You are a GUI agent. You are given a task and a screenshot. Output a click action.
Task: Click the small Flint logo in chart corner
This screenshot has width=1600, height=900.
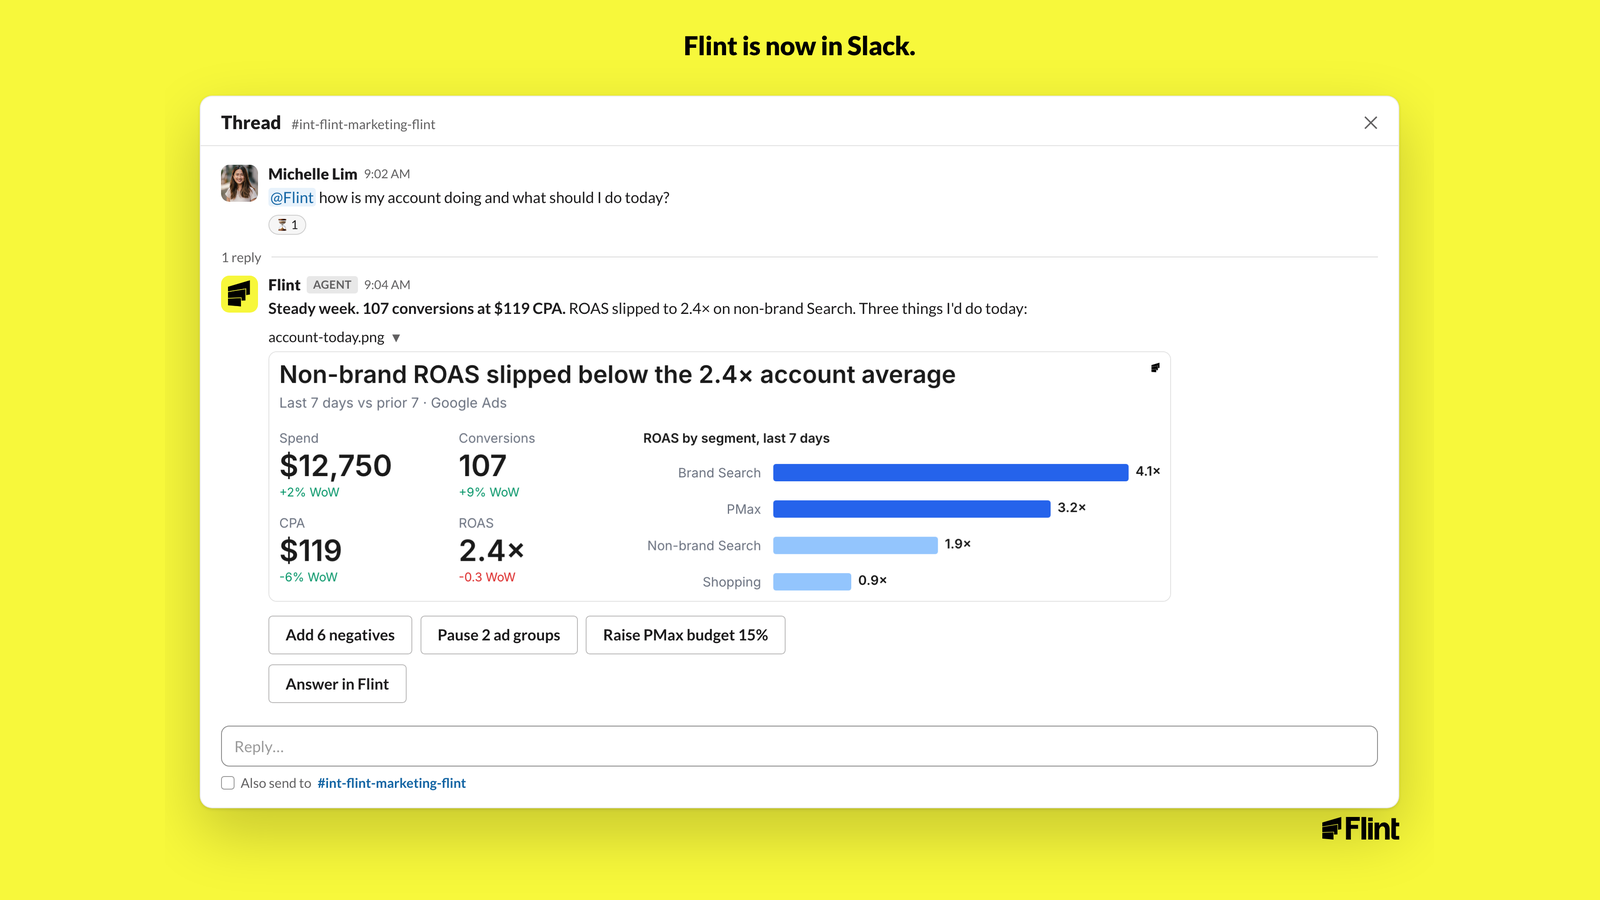(1155, 368)
